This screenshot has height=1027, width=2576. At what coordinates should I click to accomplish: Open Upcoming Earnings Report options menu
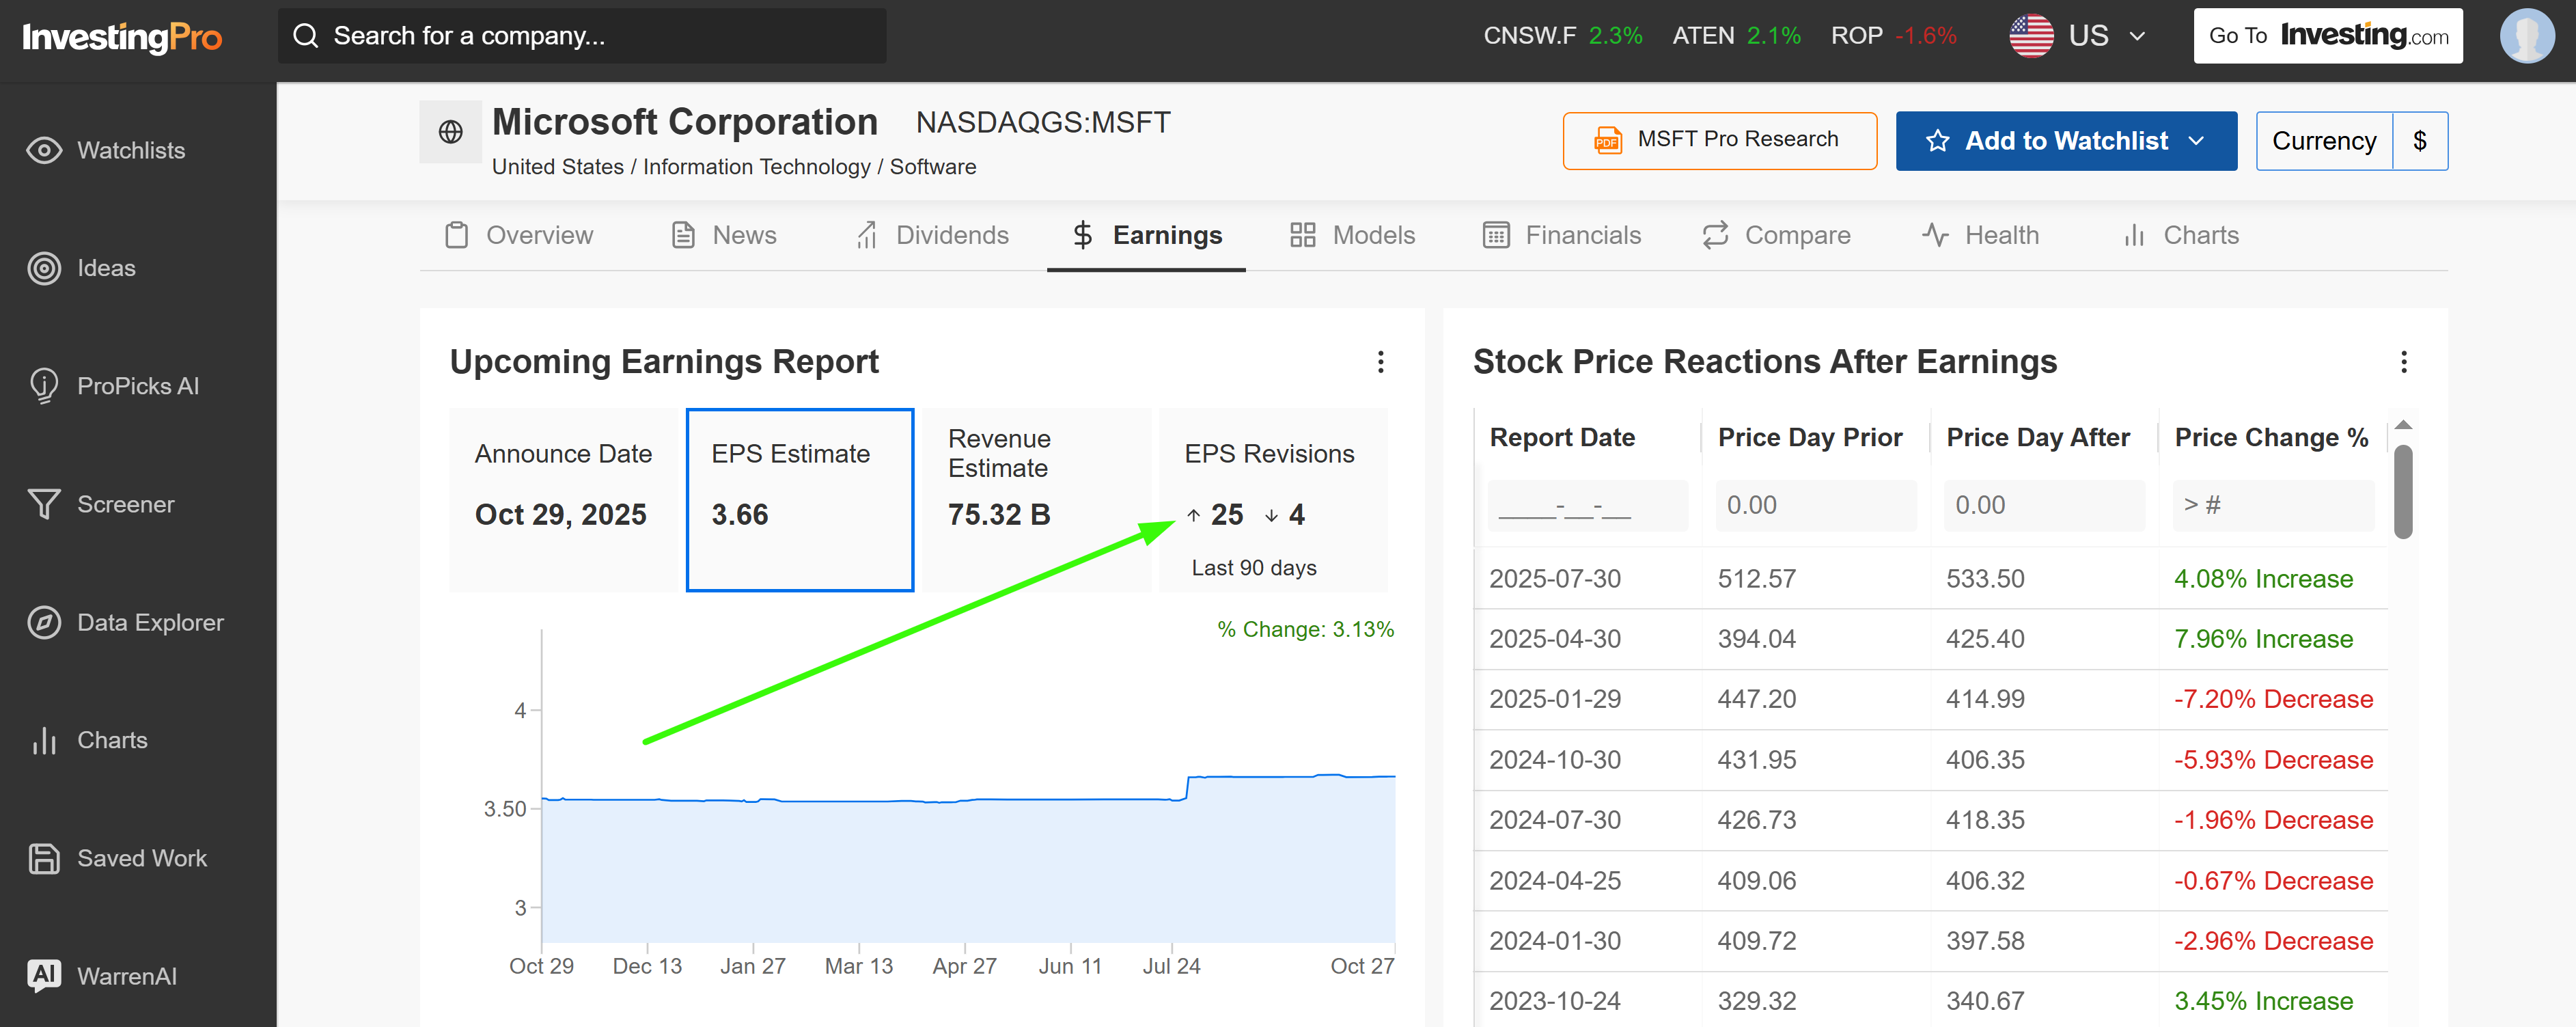tap(1381, 362)
